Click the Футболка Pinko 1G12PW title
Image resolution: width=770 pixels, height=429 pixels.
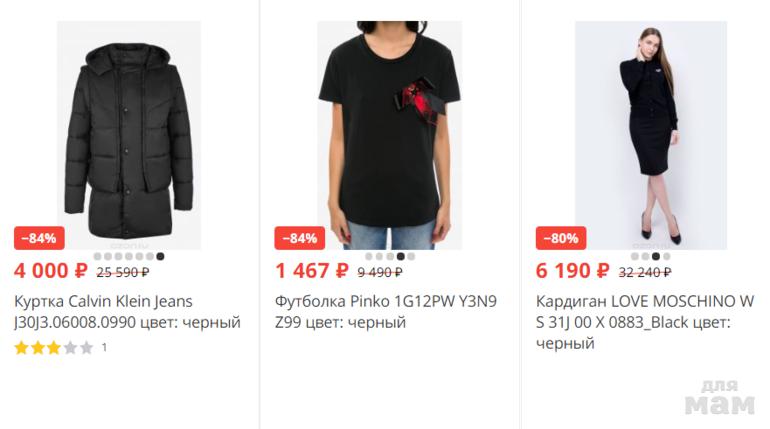tap(386, 312)
